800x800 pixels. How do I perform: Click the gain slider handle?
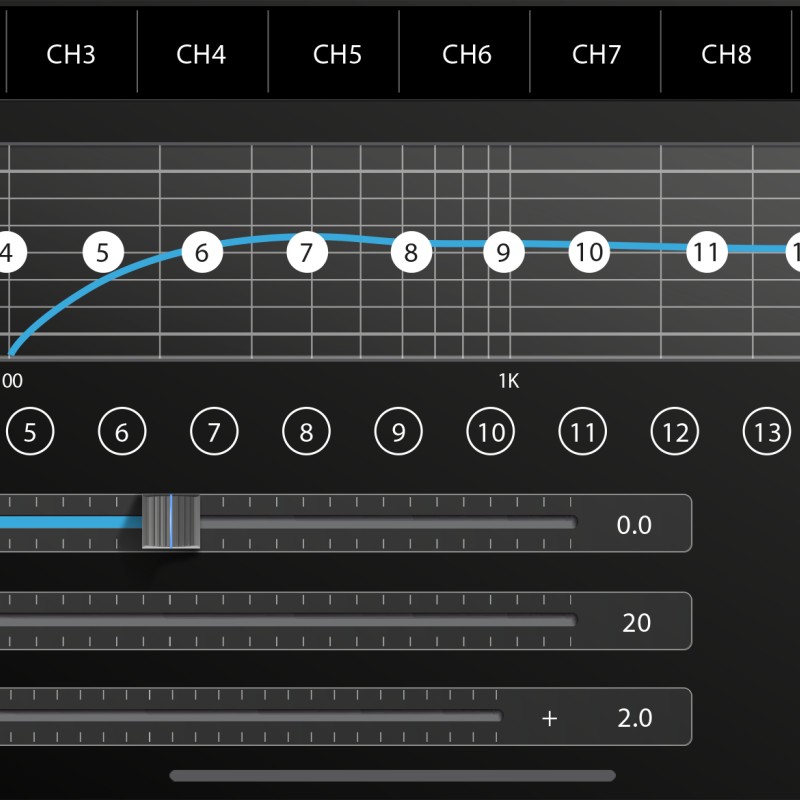(171, 521)
